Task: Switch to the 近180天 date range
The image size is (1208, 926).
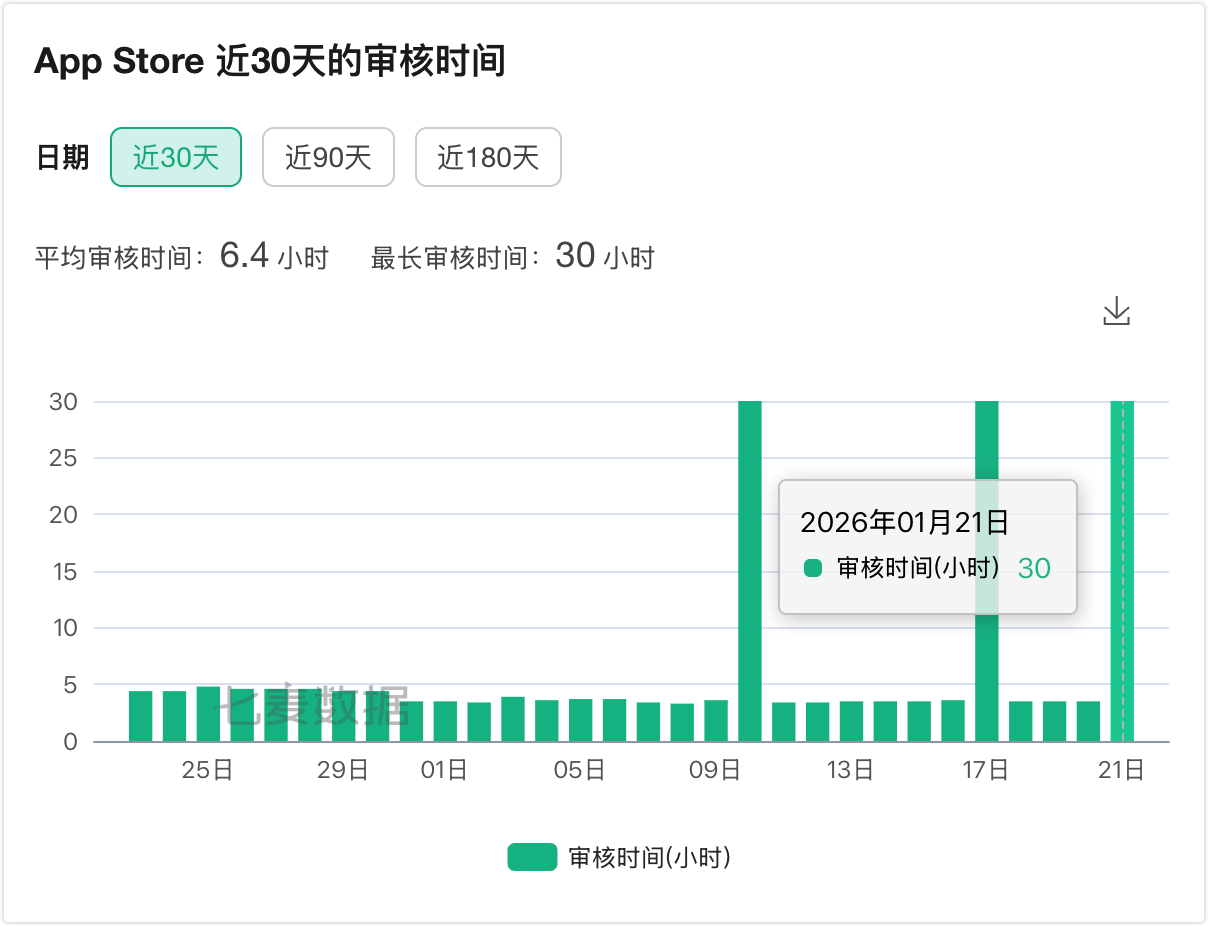Action: point(488,157)
